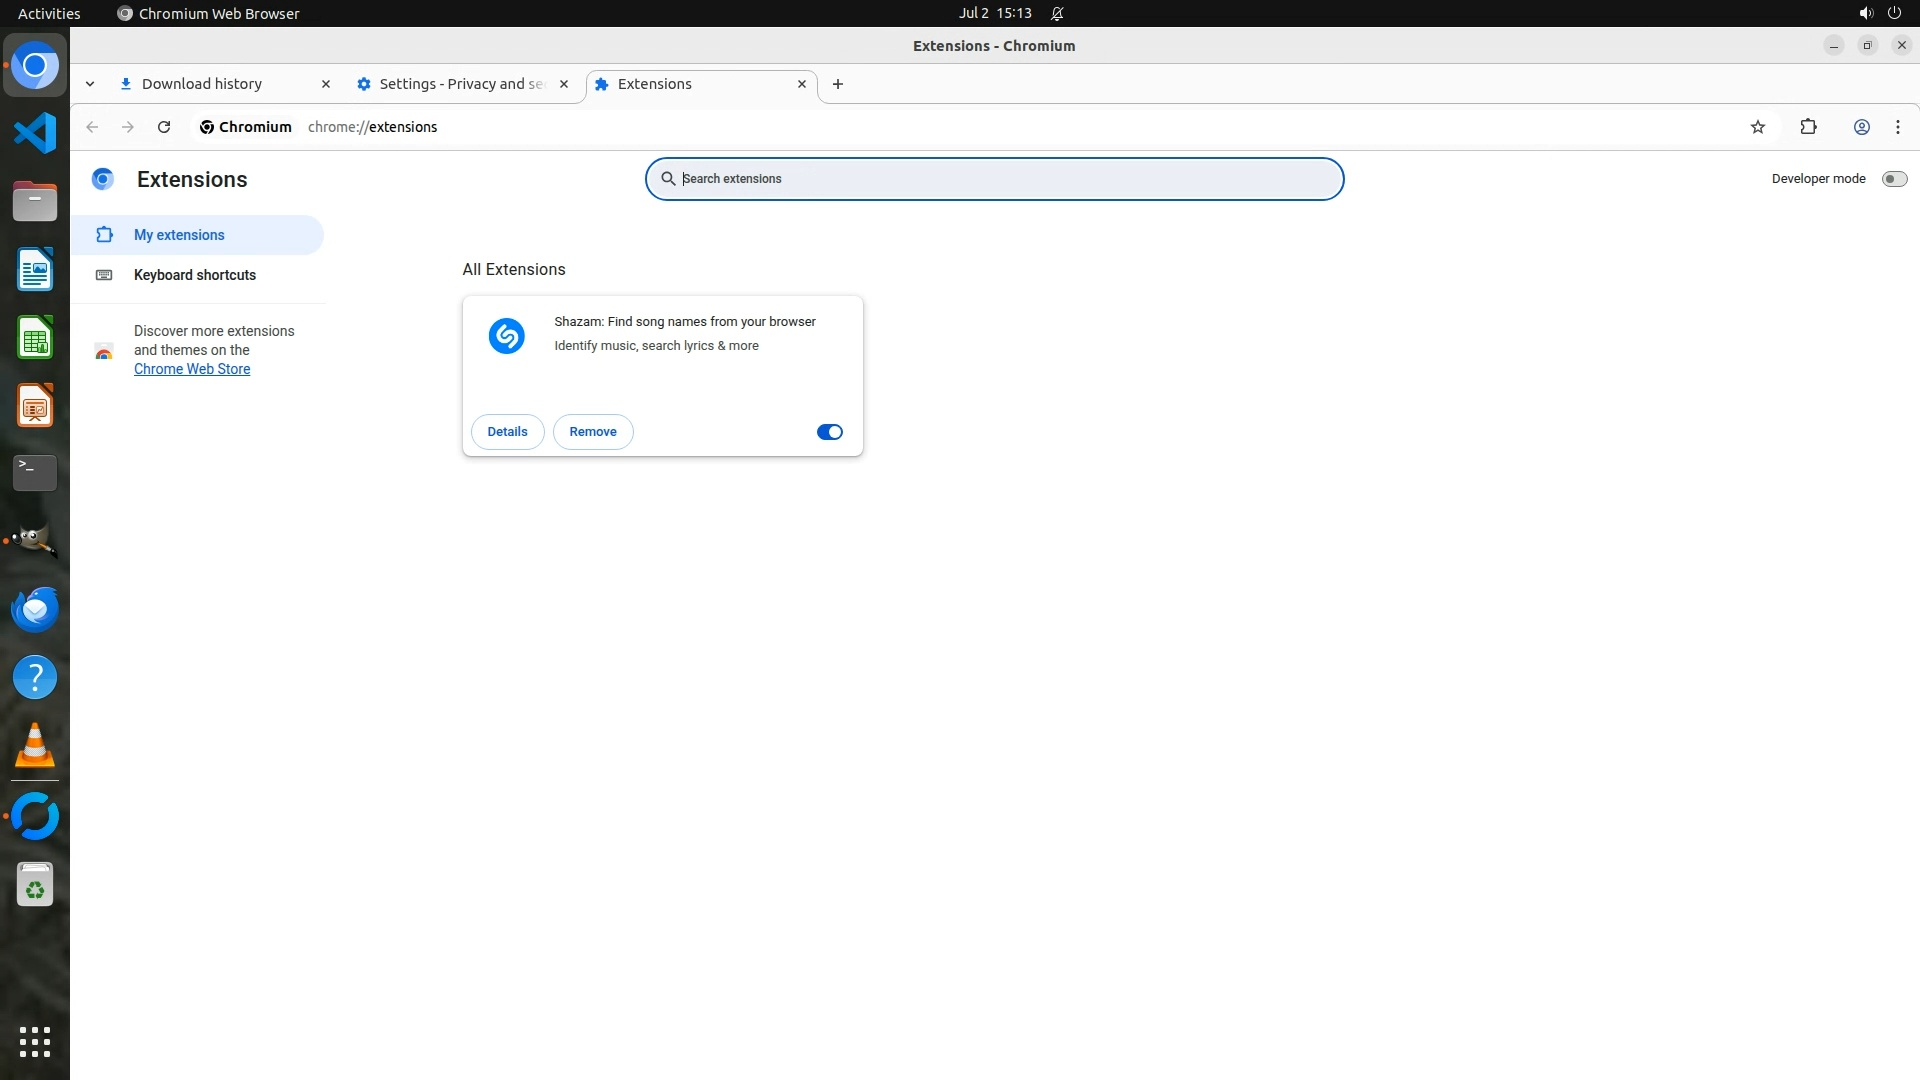
Task: Expand the tab search dropdown arrow
Action: 90,84
